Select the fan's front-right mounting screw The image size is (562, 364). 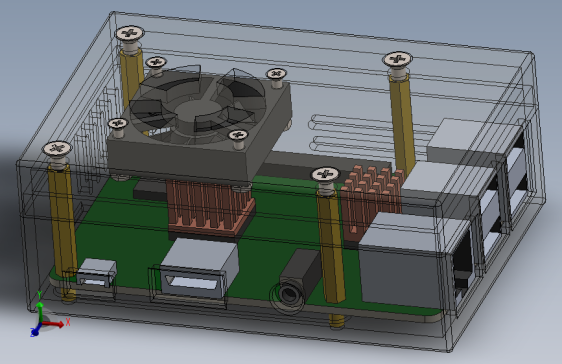(x=238, y=138)
